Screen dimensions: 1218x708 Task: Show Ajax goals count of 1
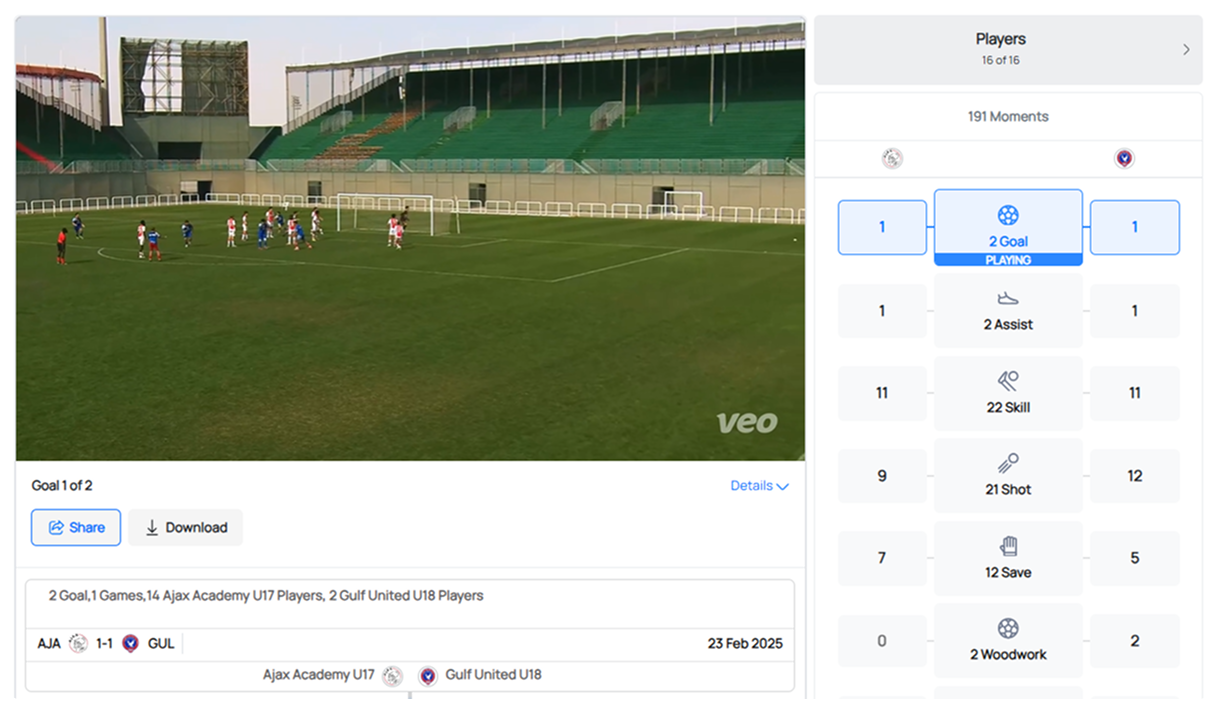(x=882, y=227)
